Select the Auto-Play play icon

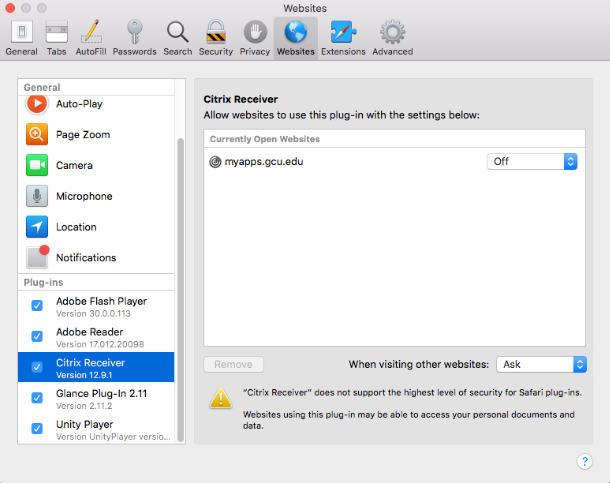37,104
